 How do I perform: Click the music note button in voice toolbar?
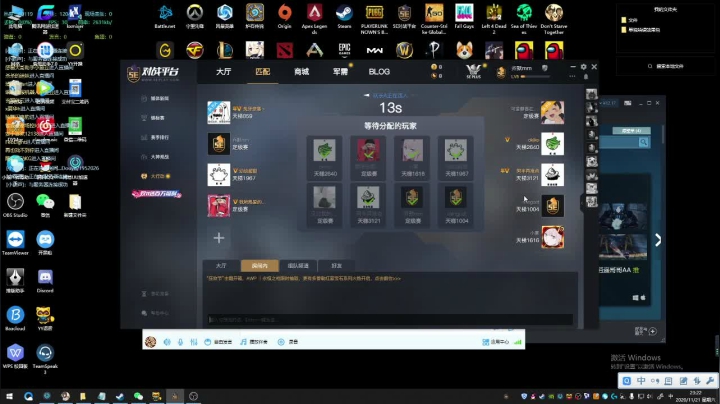[254, 342]
